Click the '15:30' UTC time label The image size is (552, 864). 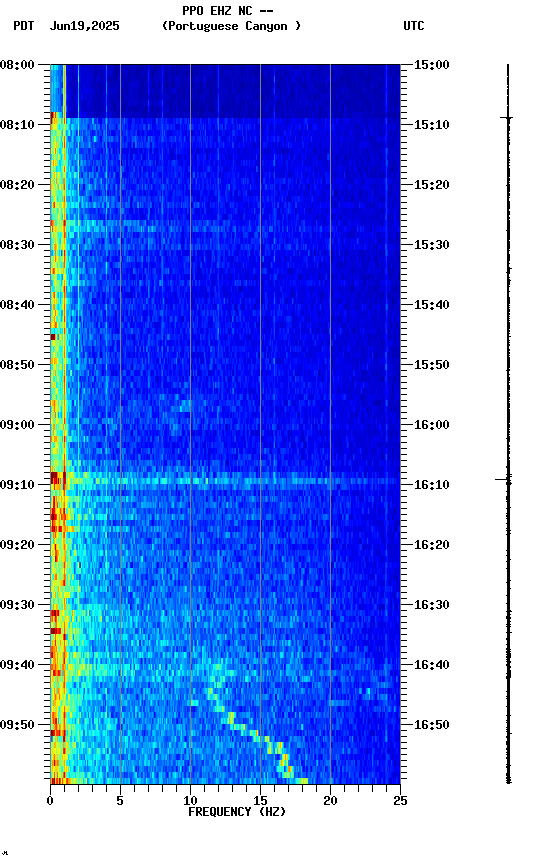[x=431, y=245]
